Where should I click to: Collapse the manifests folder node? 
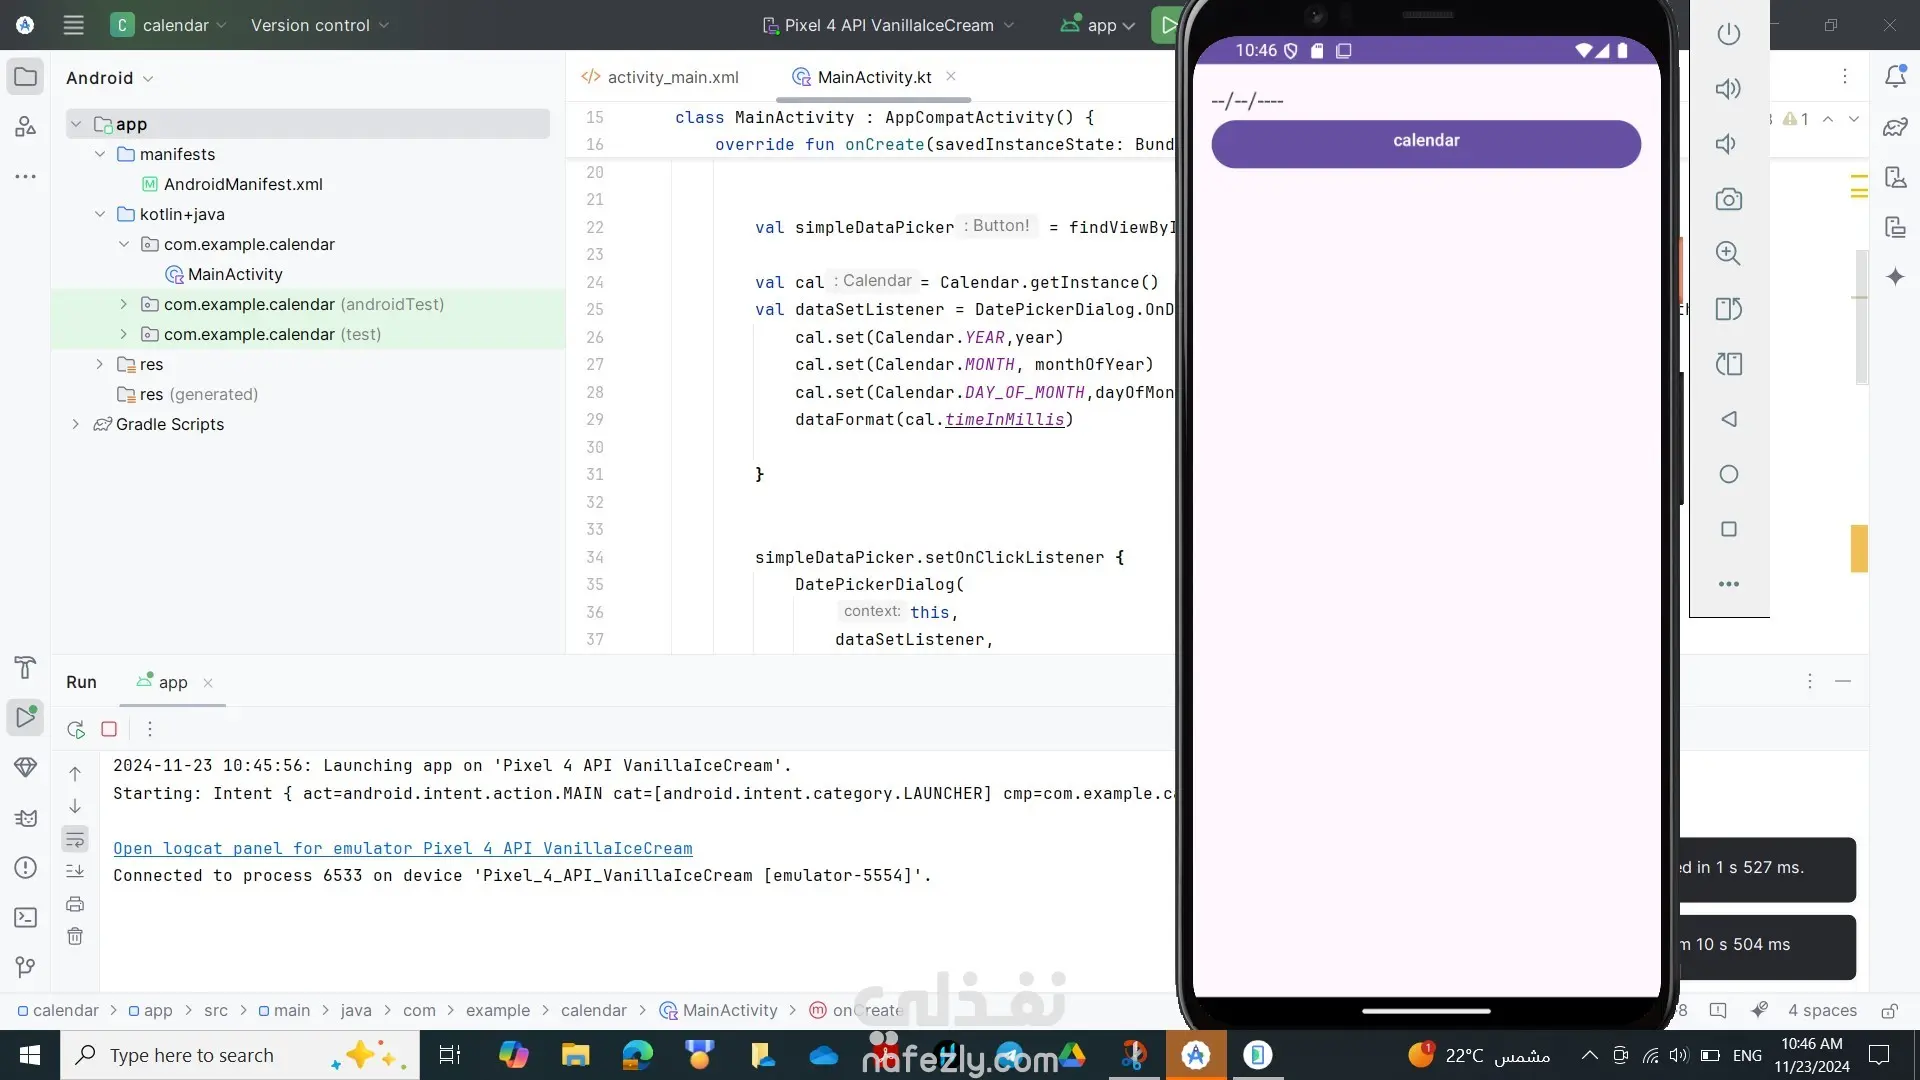coord(99,154)
